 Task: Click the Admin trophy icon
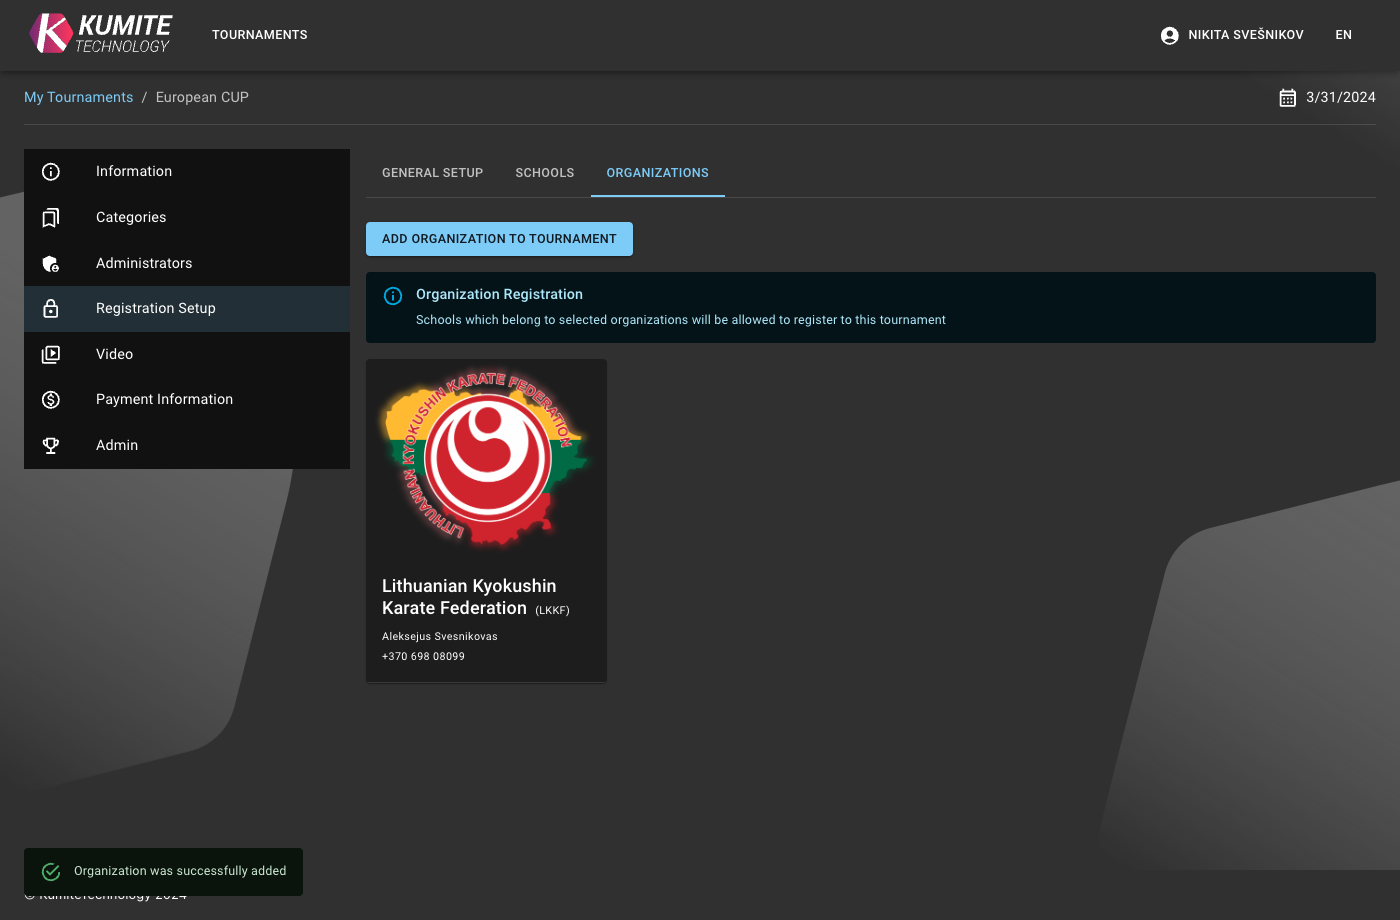coord(51,446)
